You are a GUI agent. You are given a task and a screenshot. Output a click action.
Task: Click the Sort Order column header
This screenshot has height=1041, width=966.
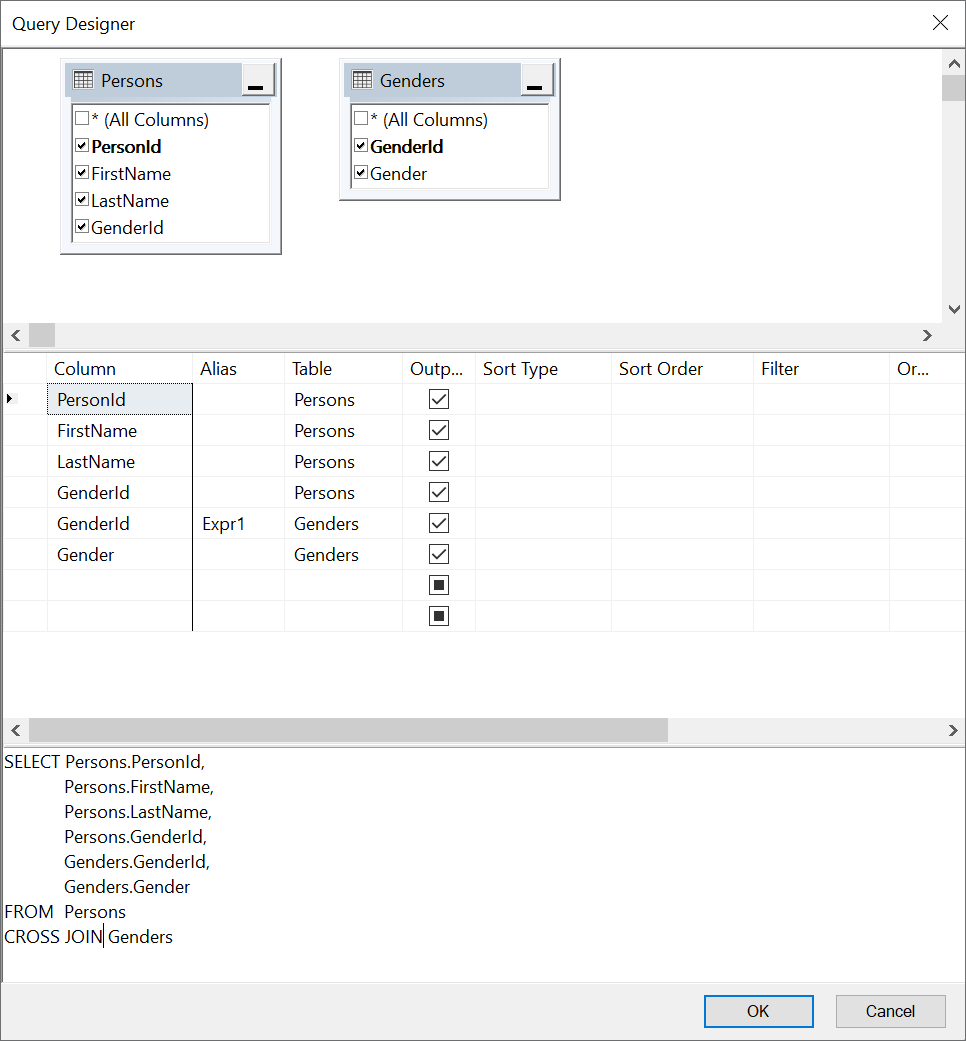tap(683, 368)
